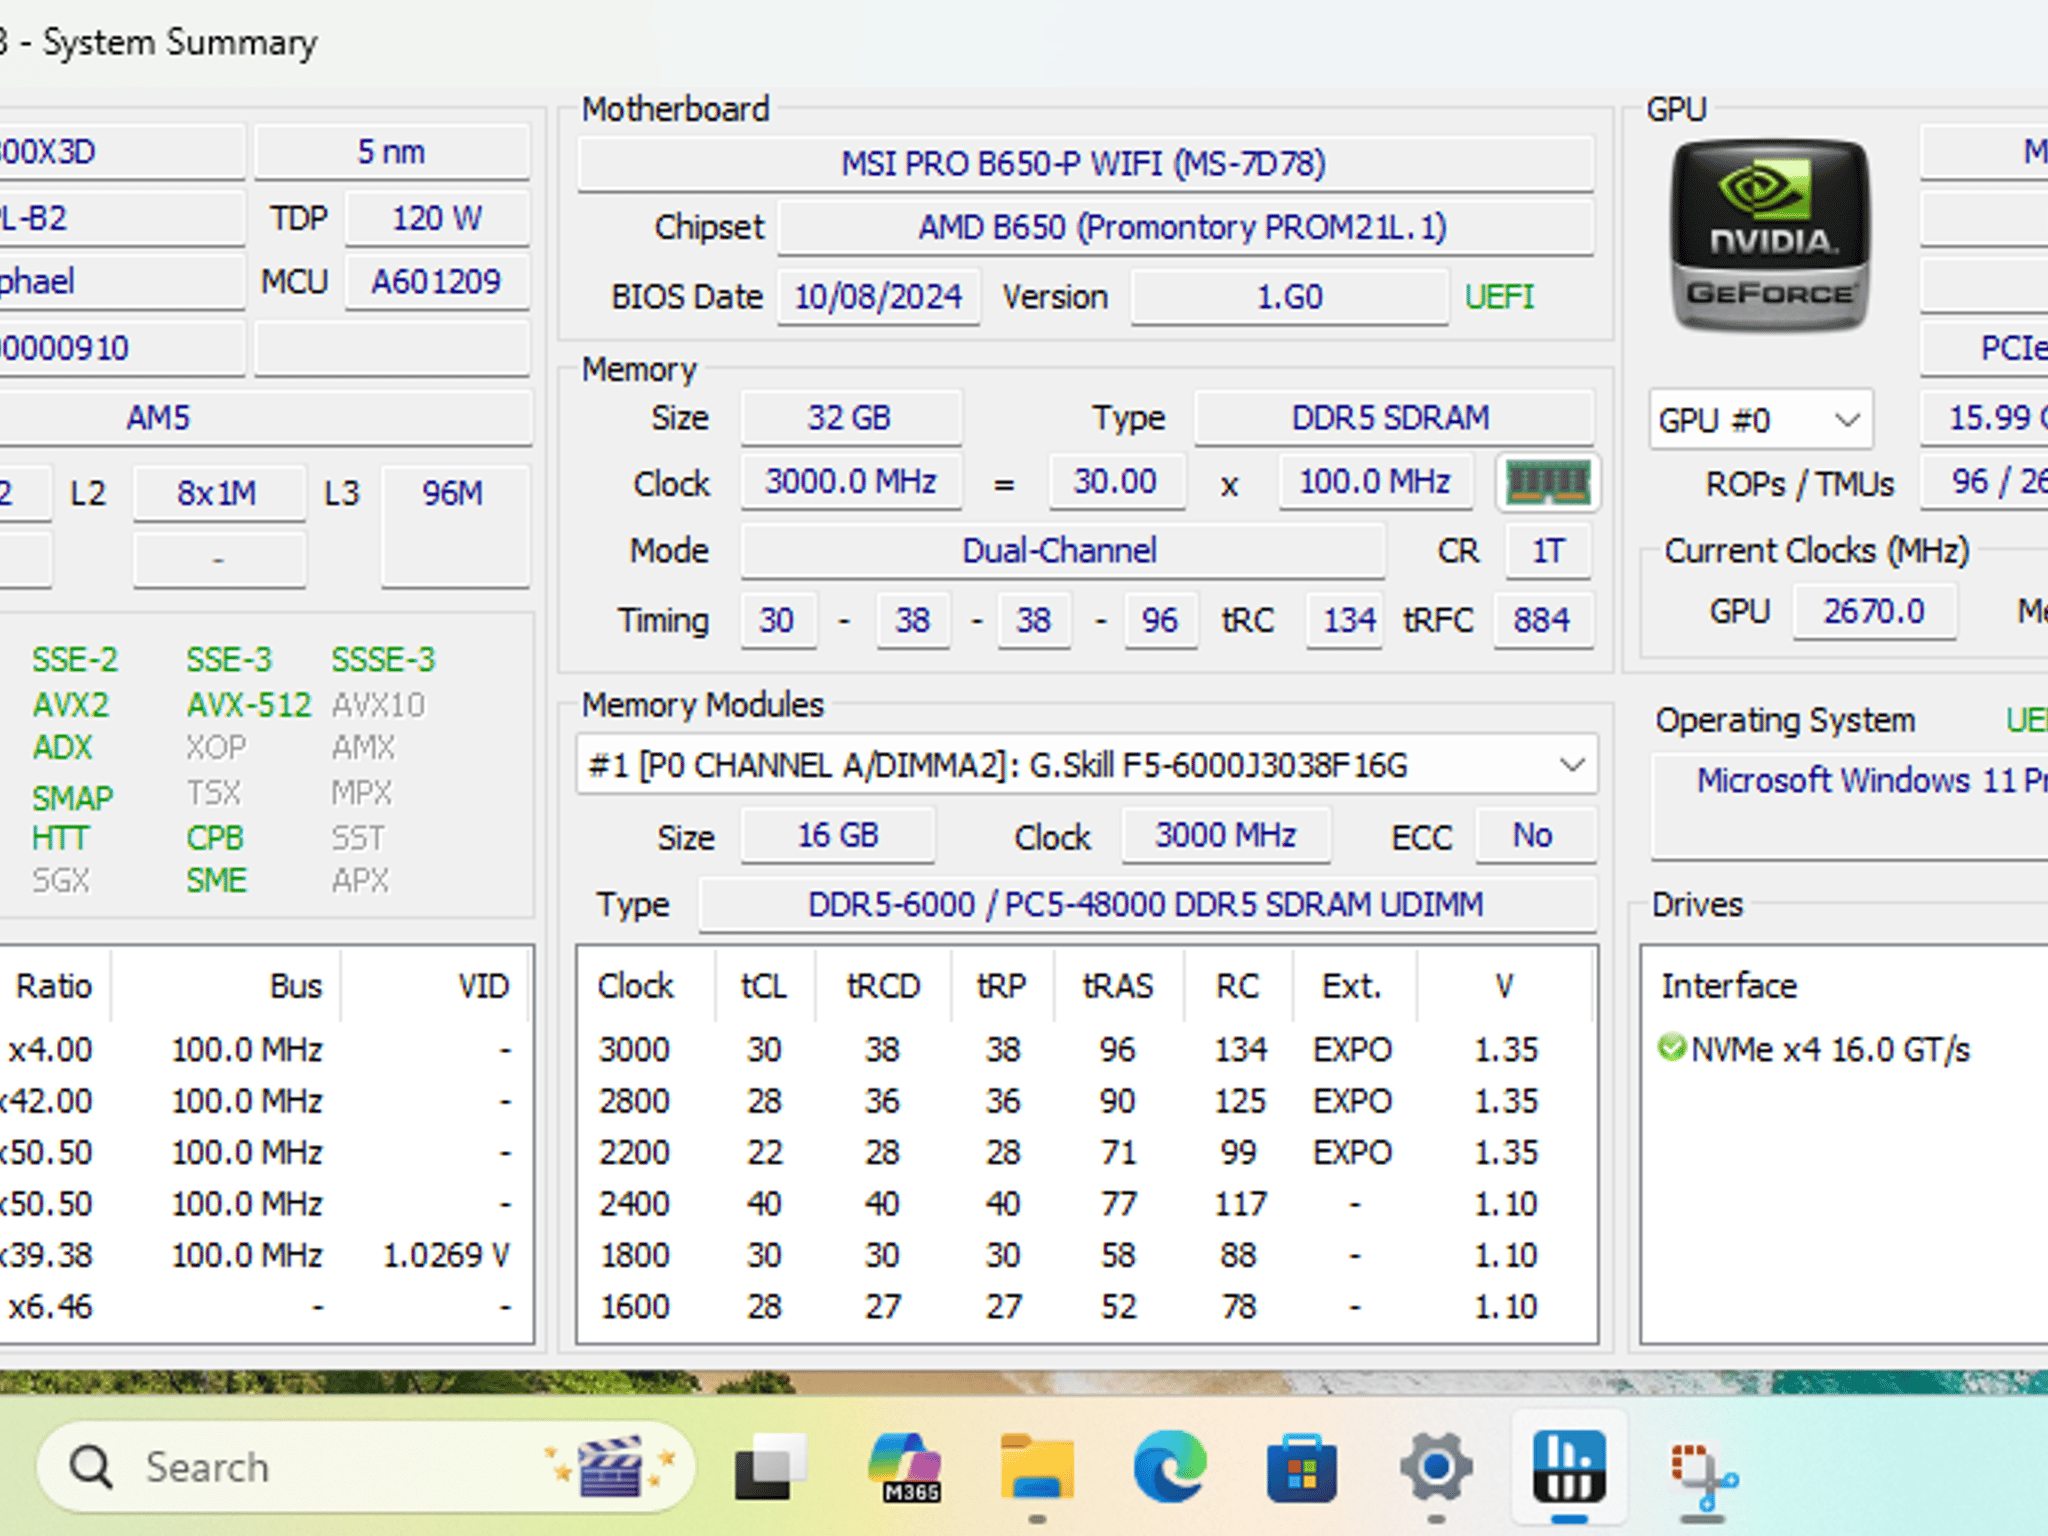This screenshot has height=1536, width=2048.
Task: Launch Microsoft 365 Copilot from taskbar
Action: tap(904, 1467)
